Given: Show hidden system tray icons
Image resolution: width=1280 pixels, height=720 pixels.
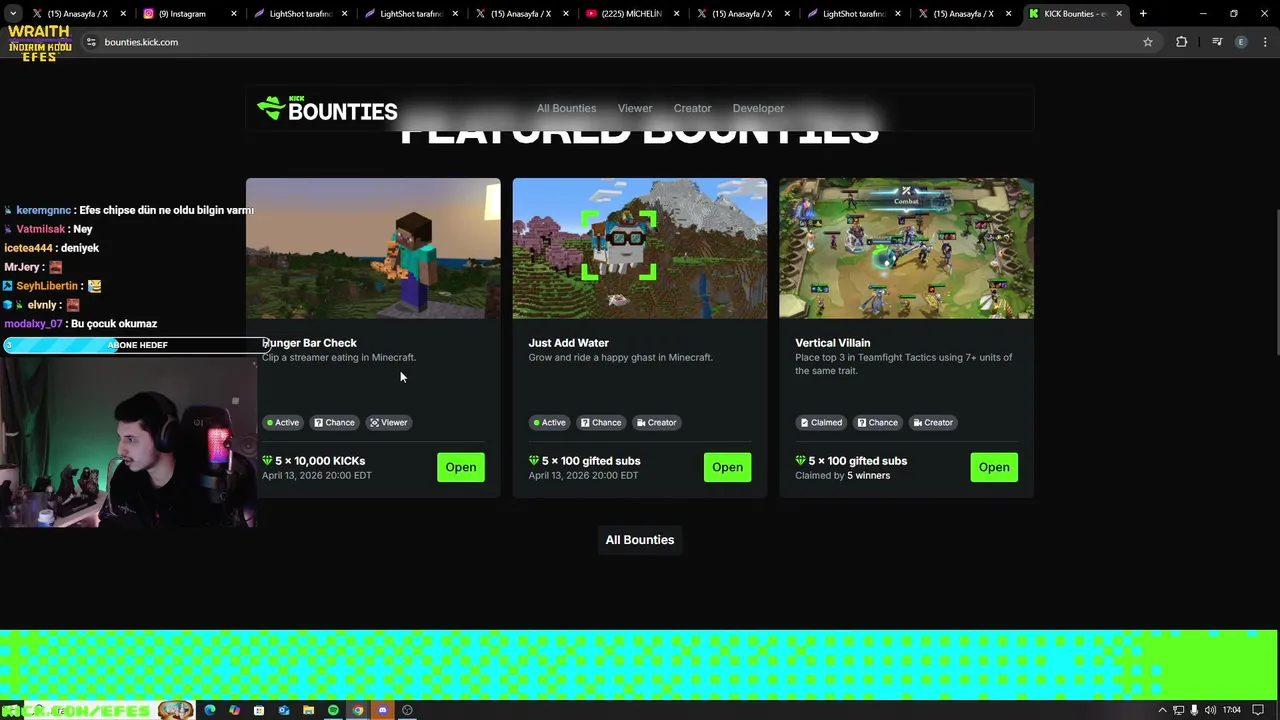Looking at the screenshot, I should (1162, 710).
